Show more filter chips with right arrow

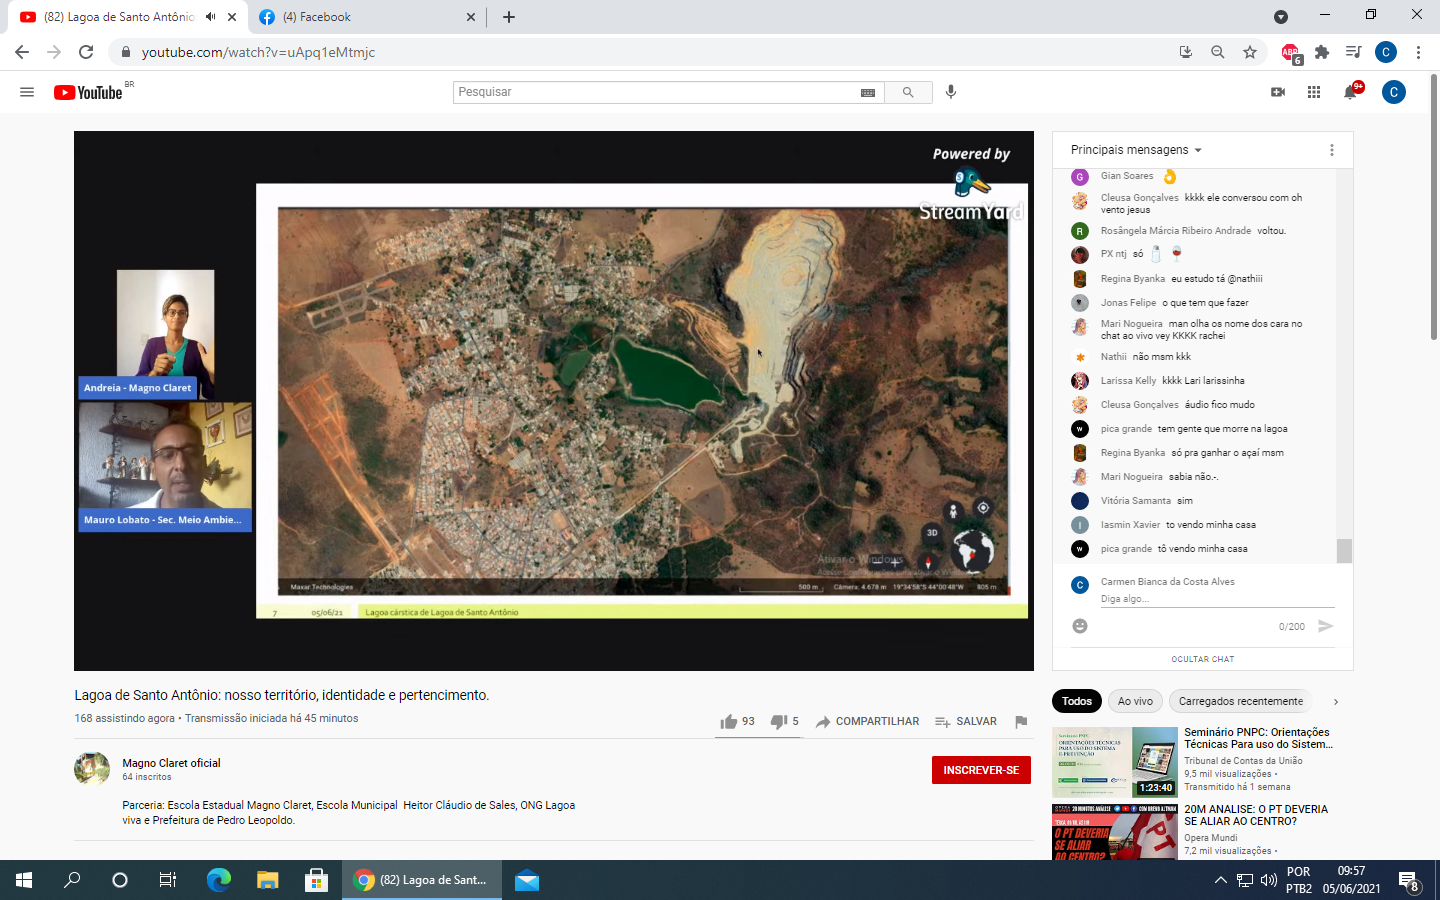click(1336, 701)
